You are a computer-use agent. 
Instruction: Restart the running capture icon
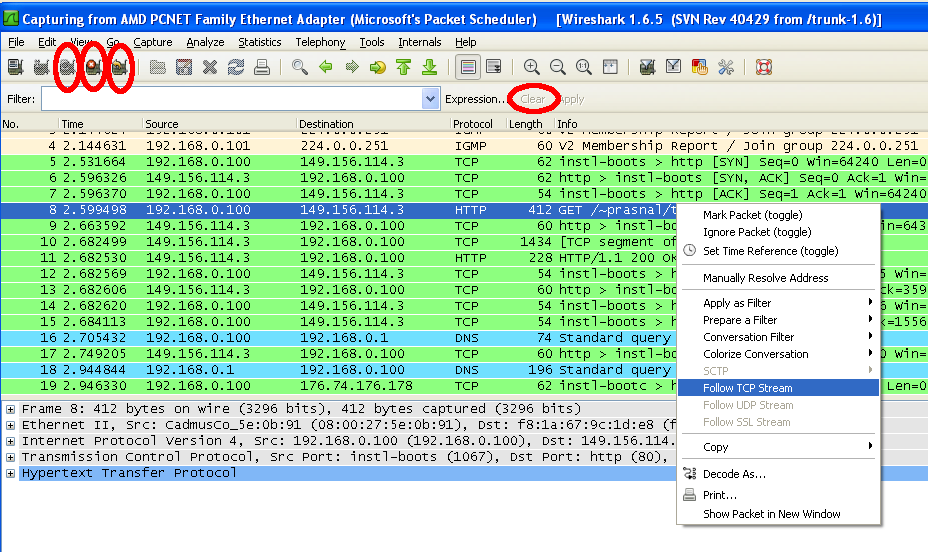point(120,67)
